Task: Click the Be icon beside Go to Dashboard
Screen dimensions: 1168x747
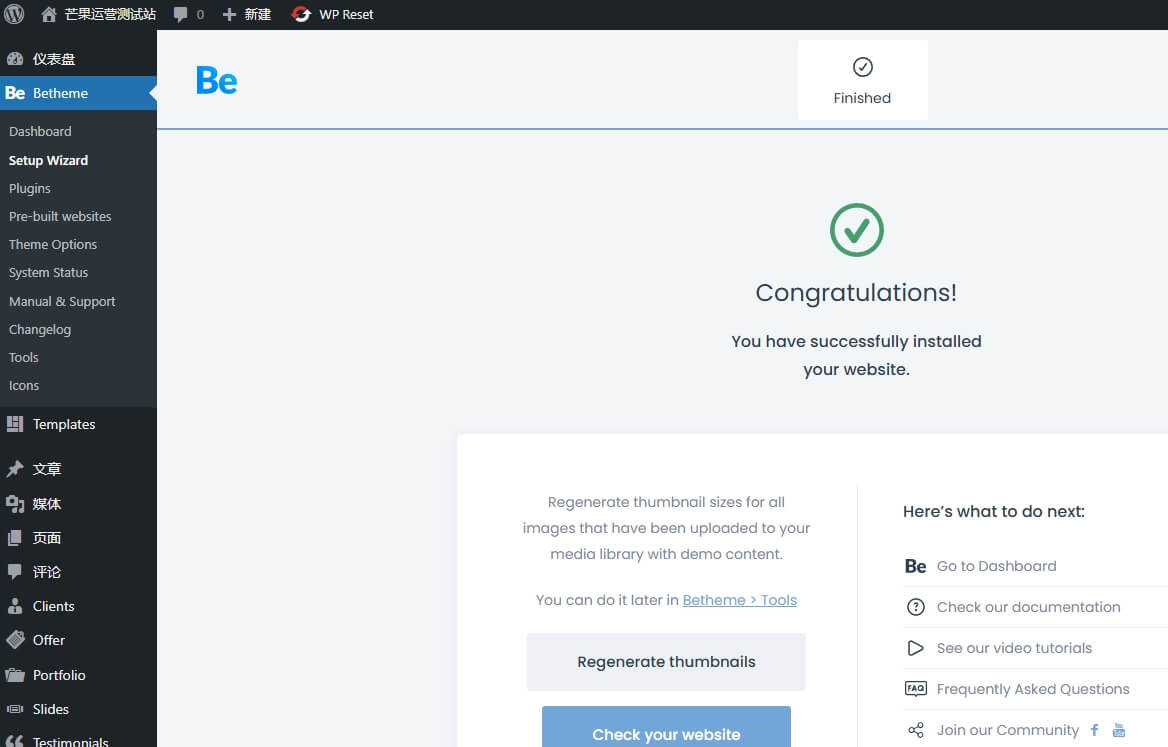Action: [x=915, y=566]
